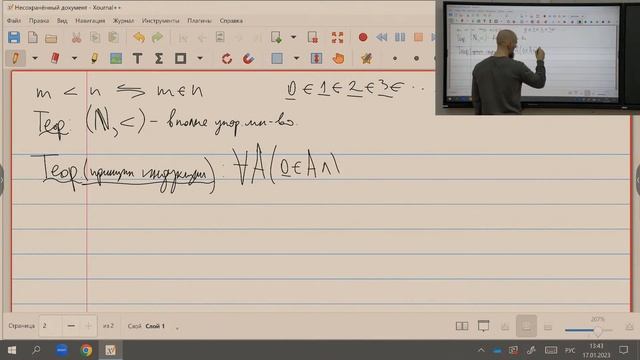Open the Файл menu

(x=14, y=20)
